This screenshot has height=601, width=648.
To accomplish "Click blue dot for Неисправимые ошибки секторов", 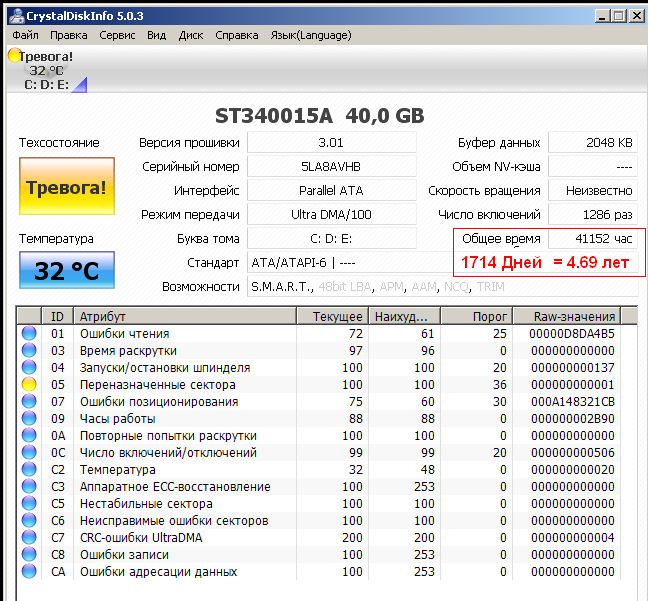I will [29, 520].
